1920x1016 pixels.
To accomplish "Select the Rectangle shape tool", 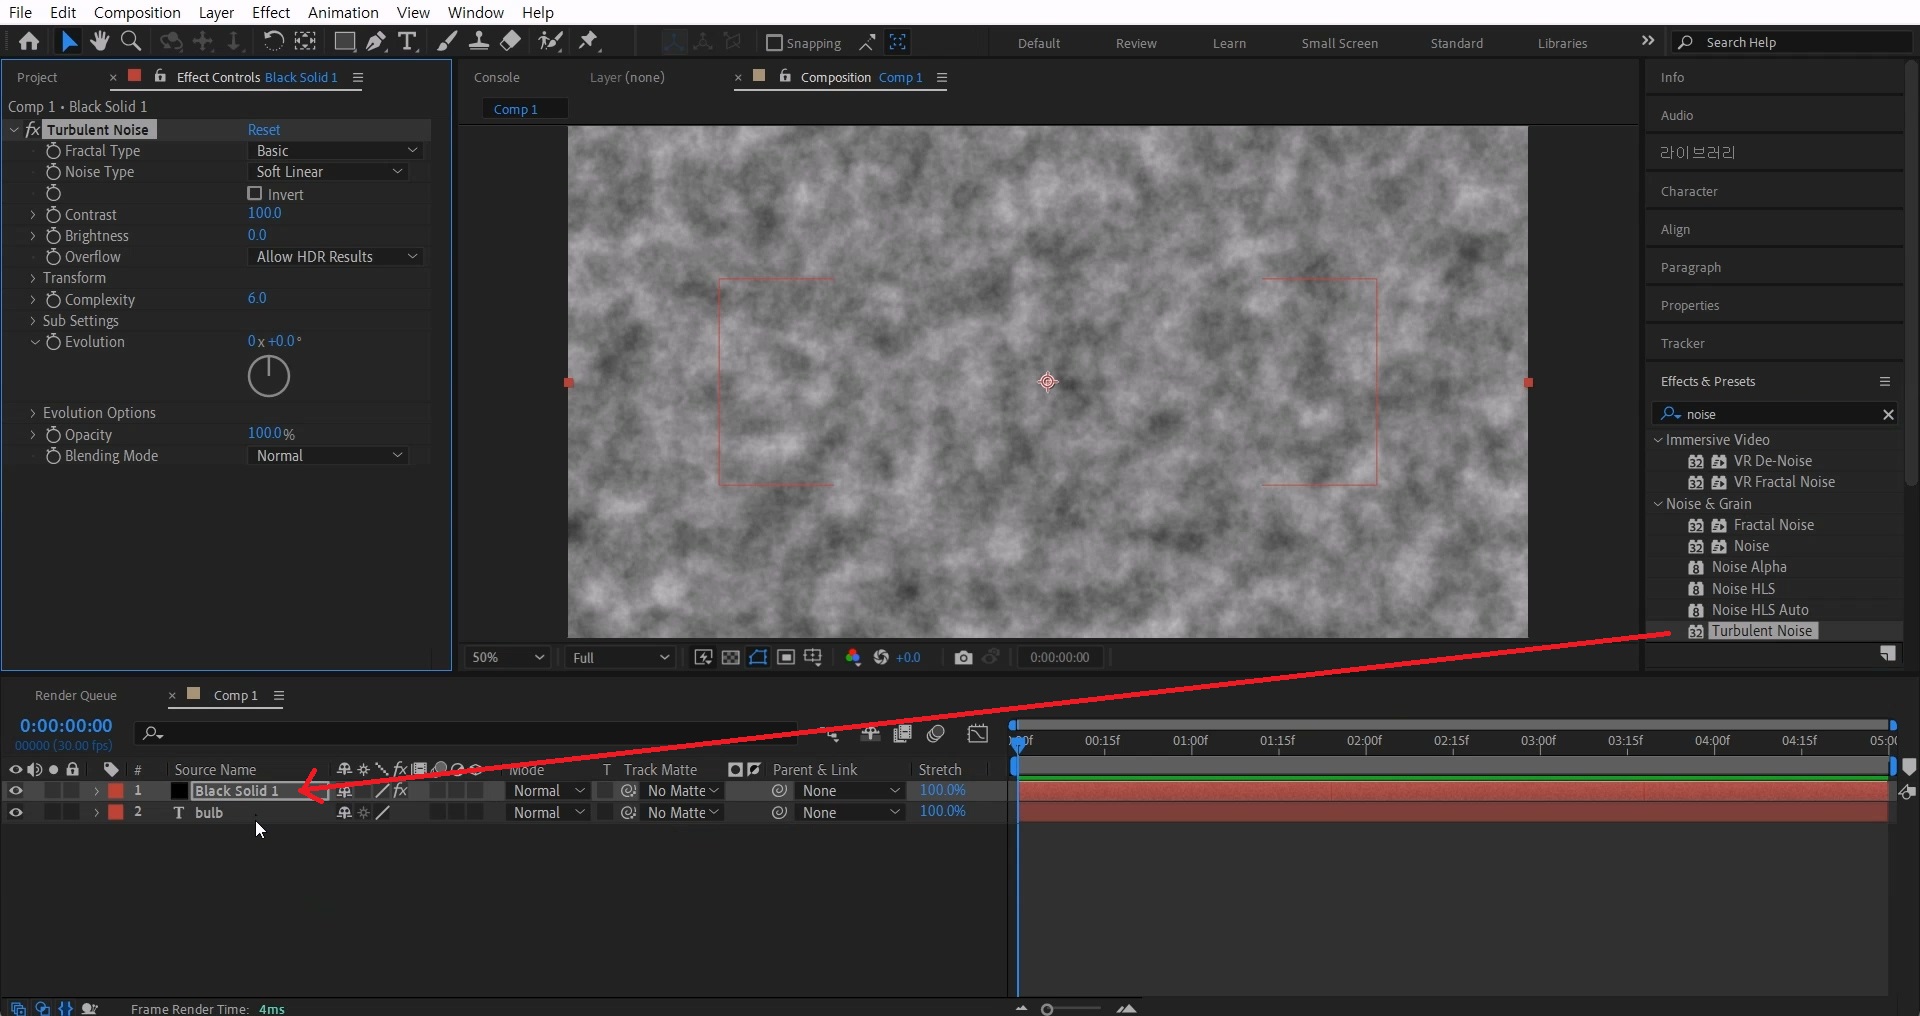I will (344, 41).
